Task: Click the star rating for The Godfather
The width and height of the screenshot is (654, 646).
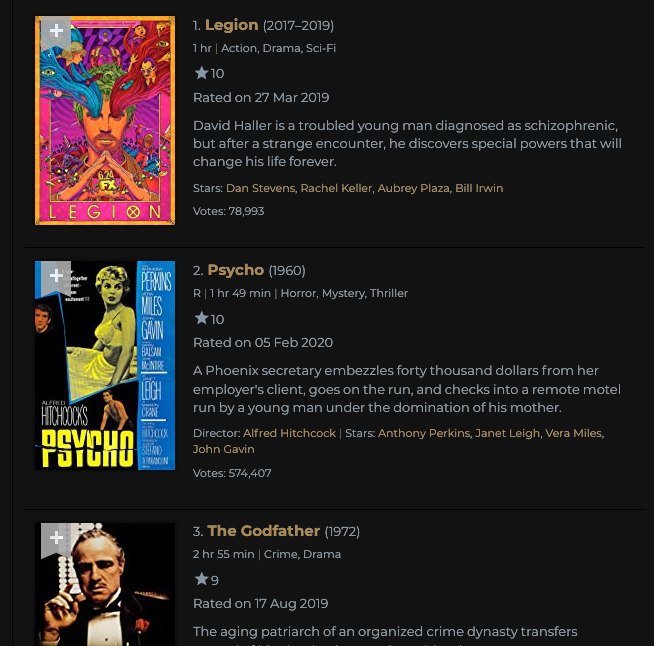Action: [x=201, y=579]
